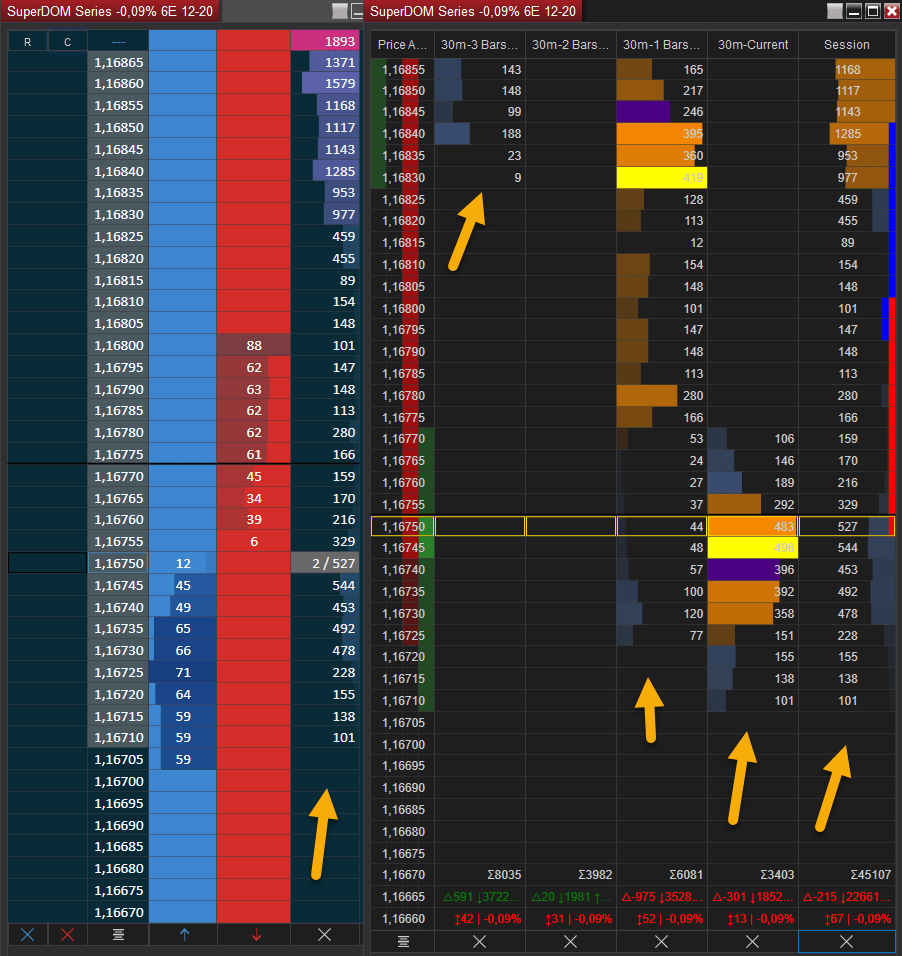Click the orange 483 cell in 30m-Current column
This screenshot has width=902, height=956.
[x=753, y=526]
